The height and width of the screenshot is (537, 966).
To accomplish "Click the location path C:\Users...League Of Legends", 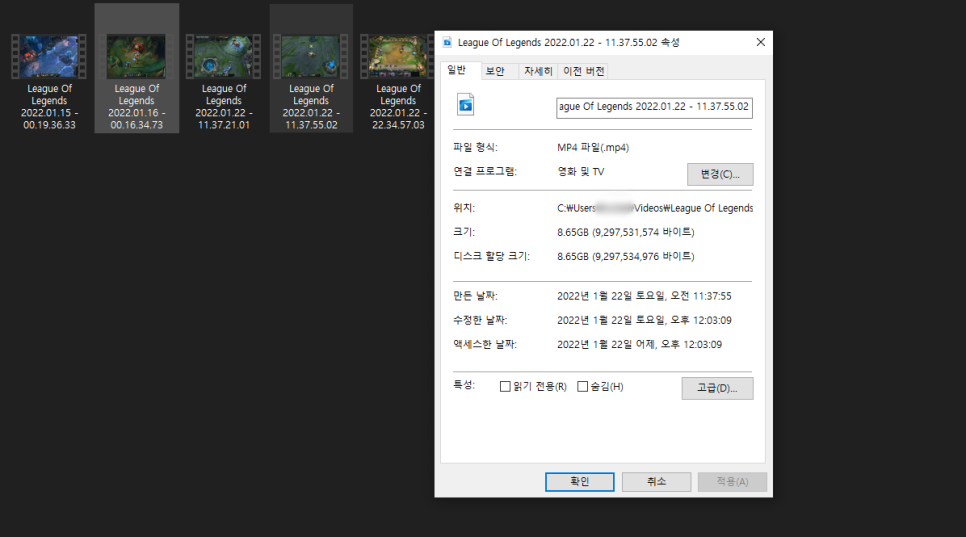I will click(655, 208).
